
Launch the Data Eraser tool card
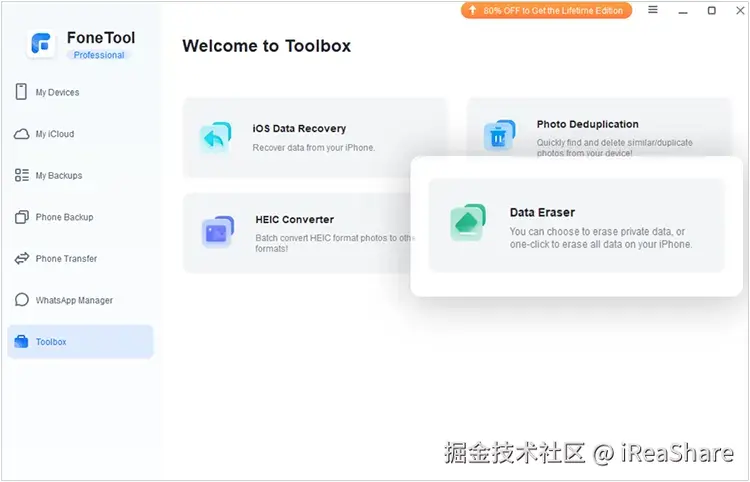pyautogui.click(x=576, y=225)
